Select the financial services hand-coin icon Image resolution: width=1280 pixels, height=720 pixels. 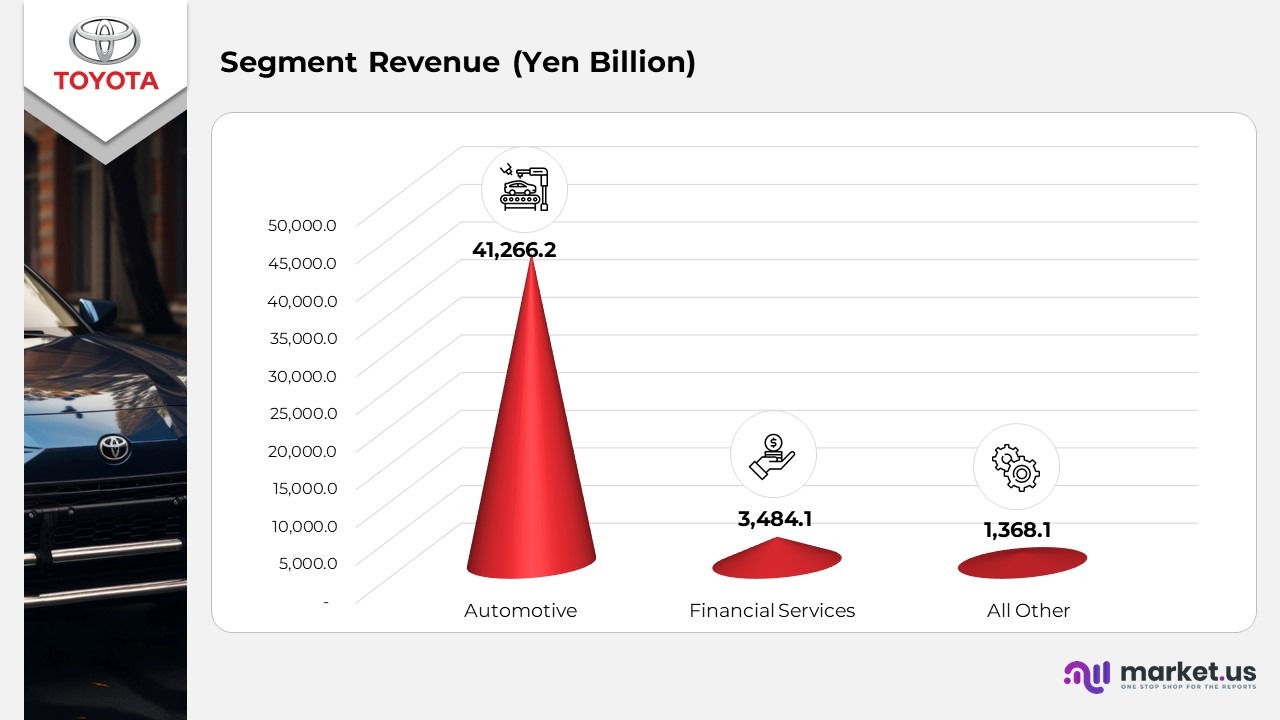point(773,456)
